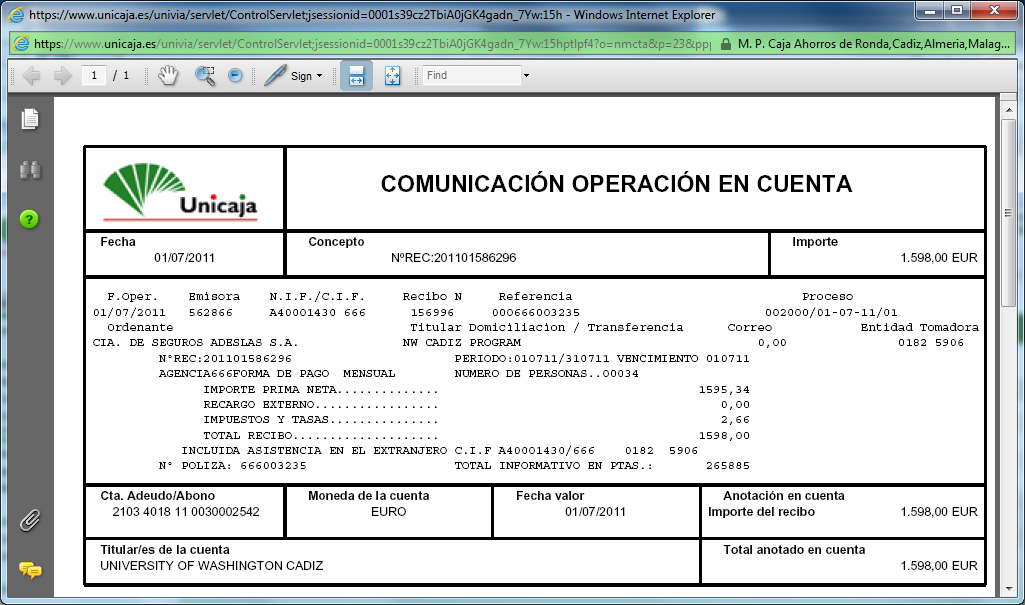The image size is (1025, 605).
Task: Click the 'Importe' header label
Action: point(815,242)
